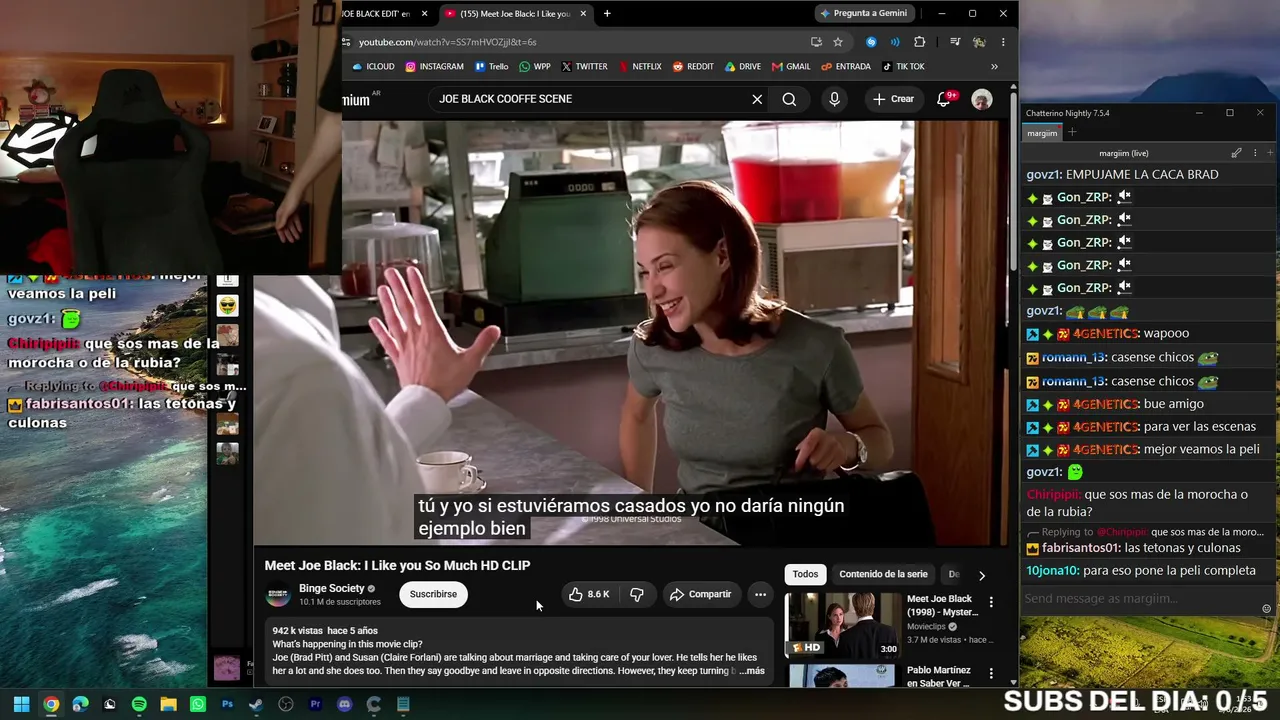Open the NETFLIX bookmark
This screenshot has height=720, width=1280.
640,67
